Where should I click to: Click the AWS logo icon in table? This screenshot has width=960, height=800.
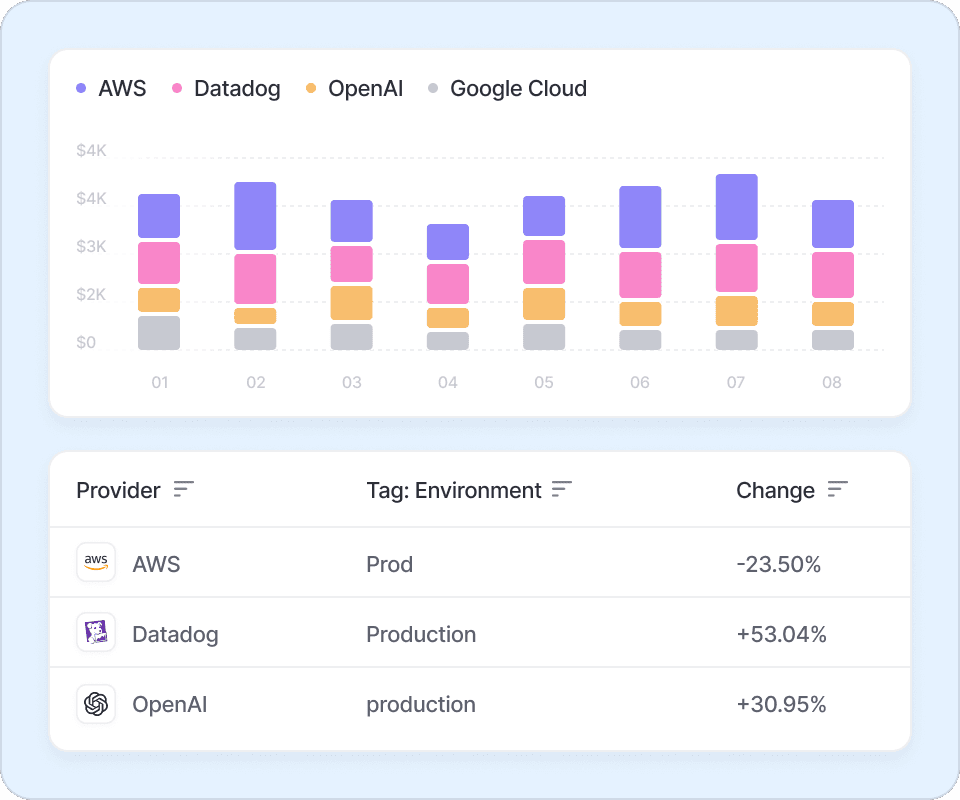pyautogui.click(x=96, y=563)
